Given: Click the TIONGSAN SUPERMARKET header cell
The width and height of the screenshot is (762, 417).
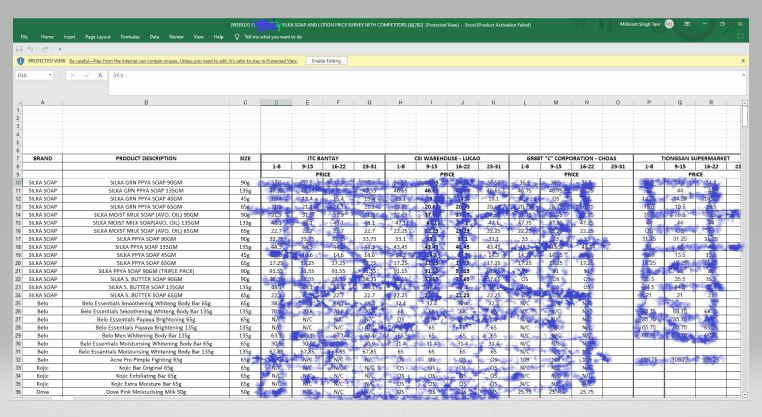Looking at the screenshot, I should [695, 158].
